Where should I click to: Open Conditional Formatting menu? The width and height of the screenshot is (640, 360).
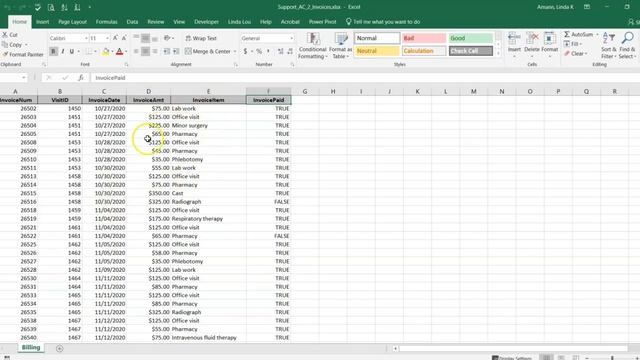[313, 46]
